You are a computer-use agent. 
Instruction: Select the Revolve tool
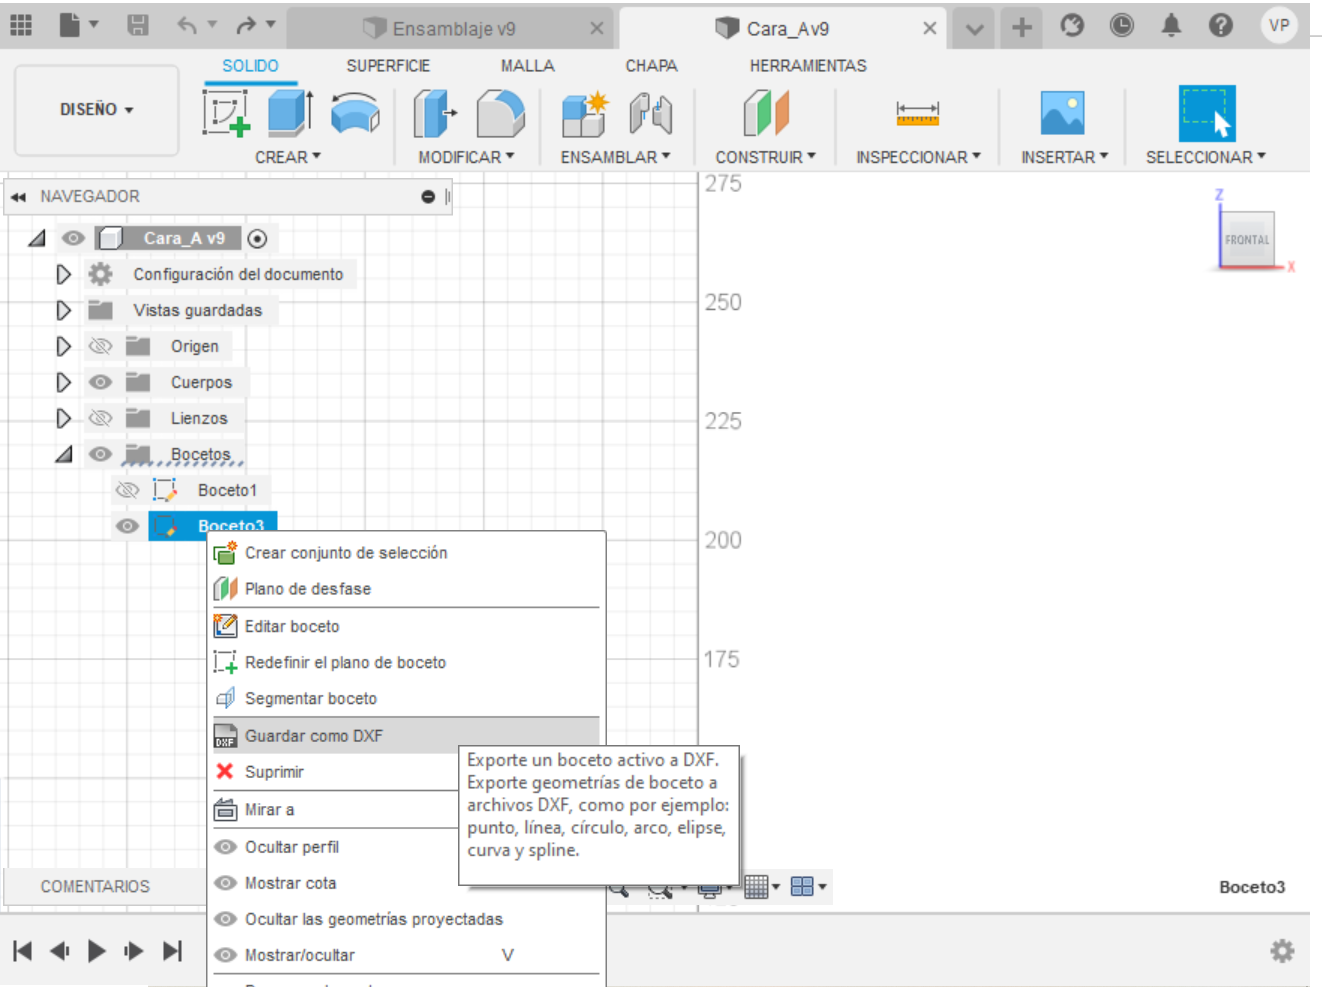click(355, 112)
